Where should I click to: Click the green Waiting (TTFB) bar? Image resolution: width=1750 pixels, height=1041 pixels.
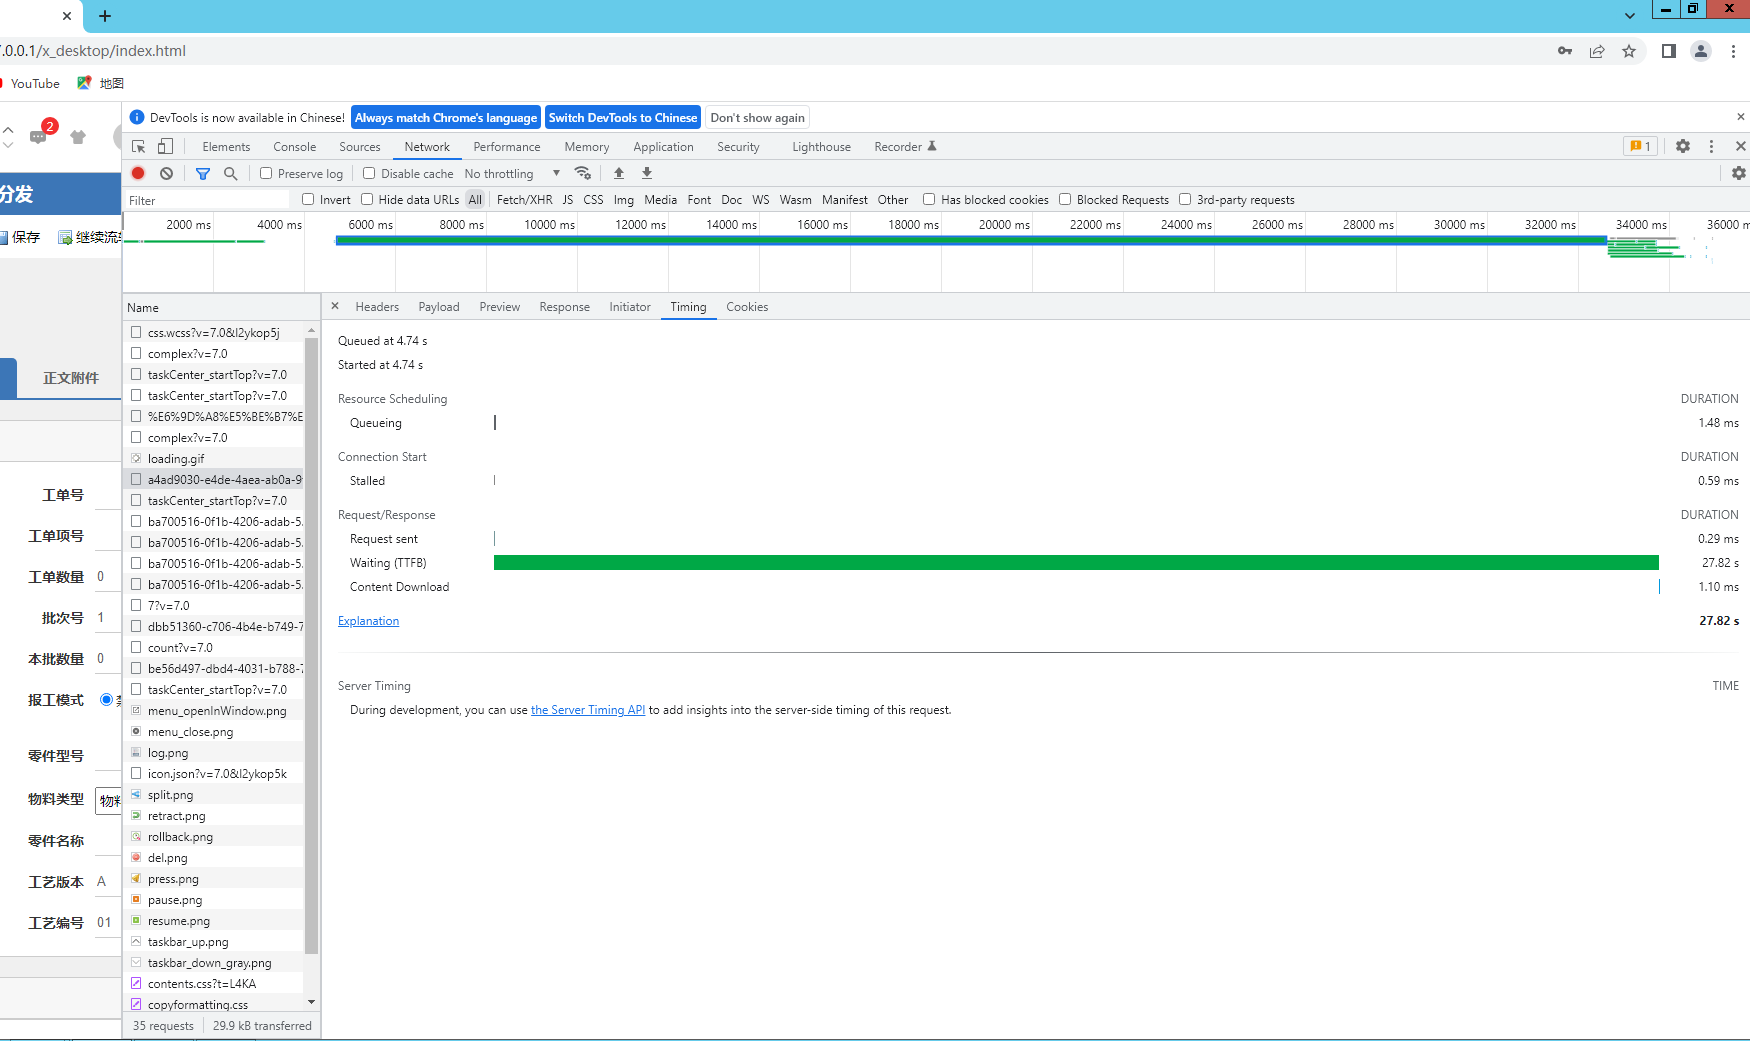point(1076,562)
